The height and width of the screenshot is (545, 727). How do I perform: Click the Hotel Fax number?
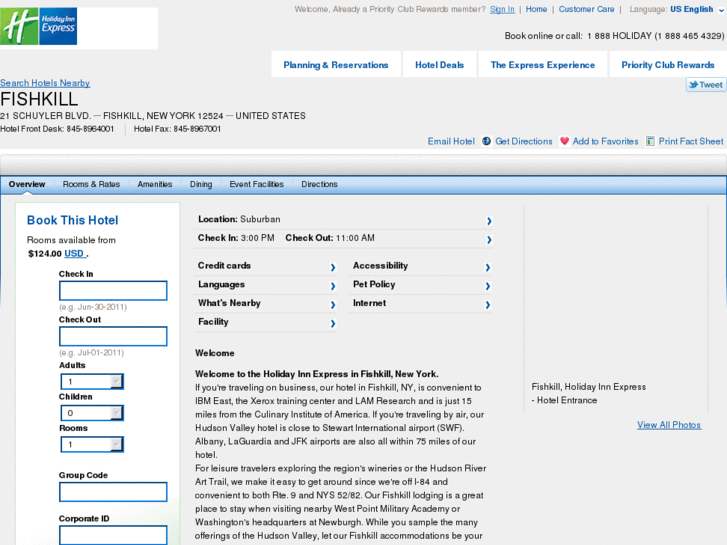tap(197, 129)
